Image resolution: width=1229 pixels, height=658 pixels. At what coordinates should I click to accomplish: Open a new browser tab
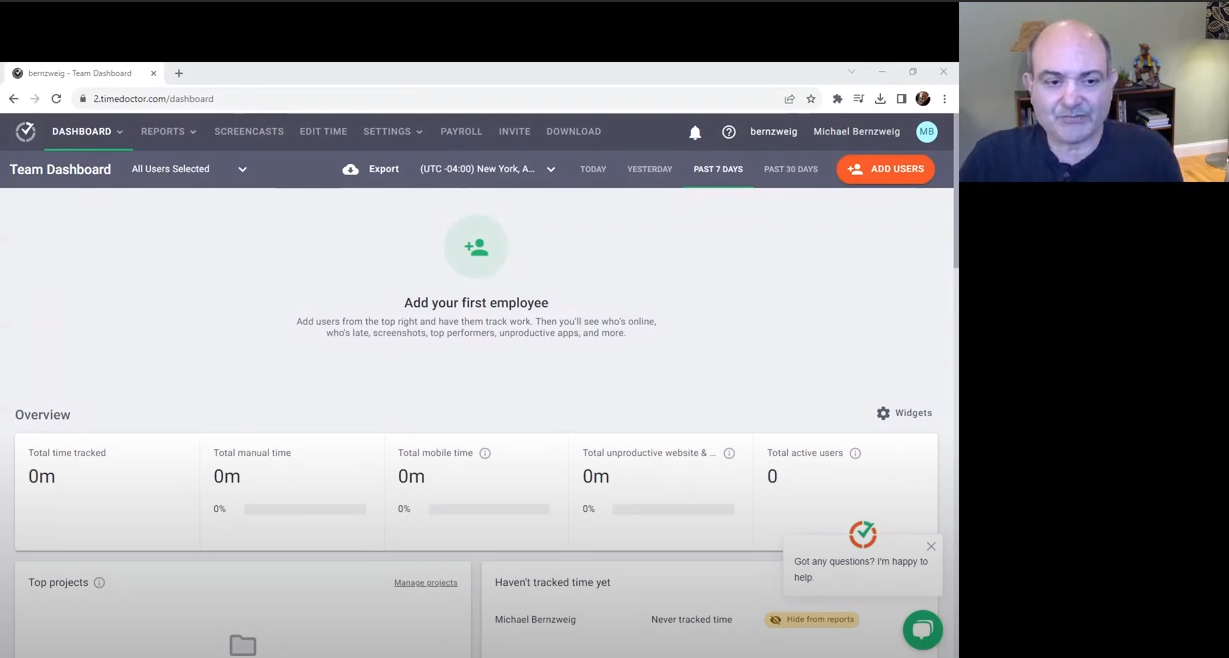tap(179, 73)
